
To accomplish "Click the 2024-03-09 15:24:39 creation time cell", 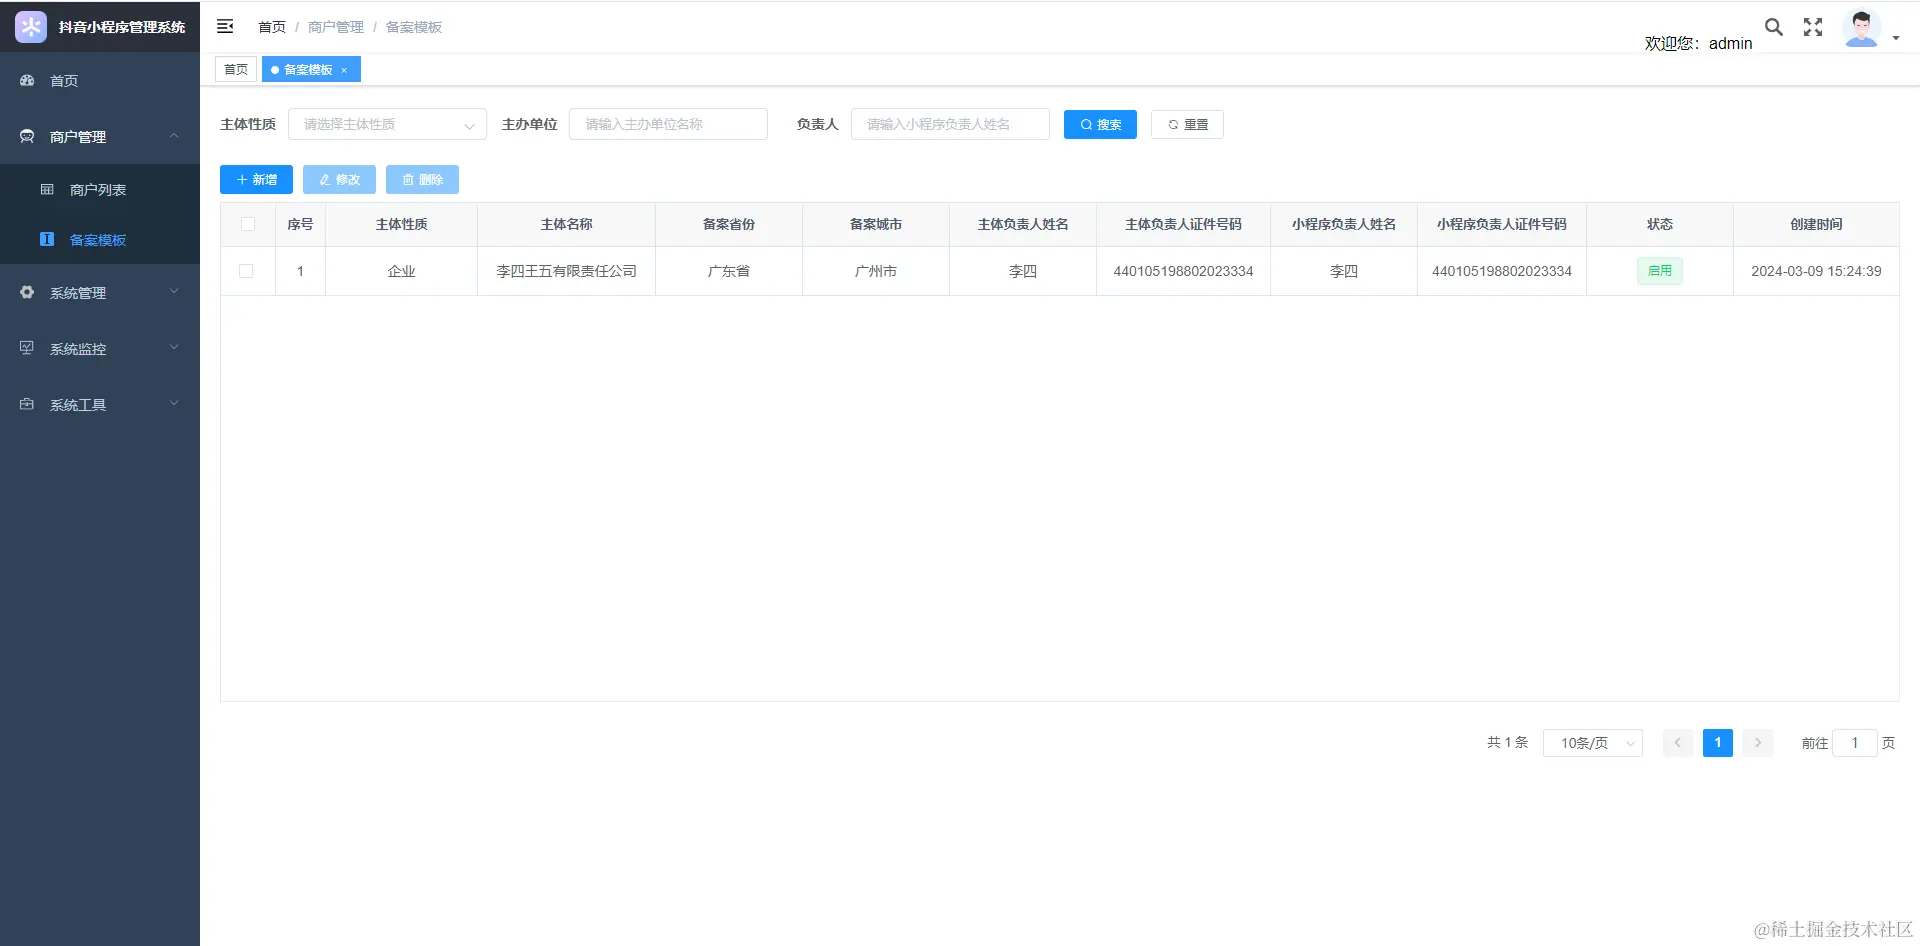I will coord(1816,271).
